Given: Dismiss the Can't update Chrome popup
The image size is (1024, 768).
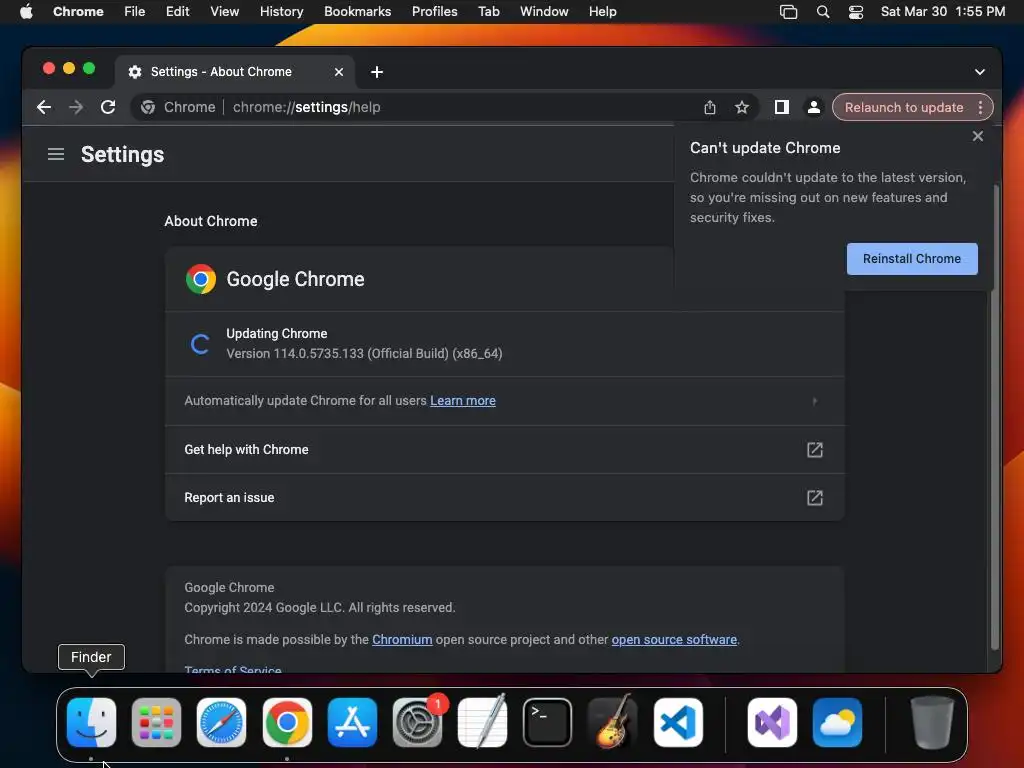Looking at the screenshot, I should (x=977, y=136).
